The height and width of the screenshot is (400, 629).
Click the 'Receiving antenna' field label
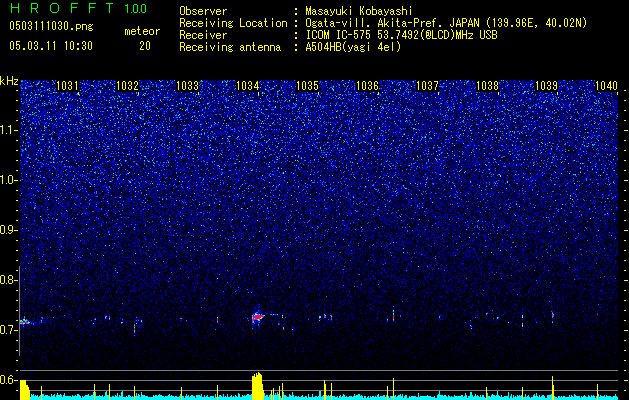[x=230, y=47]
